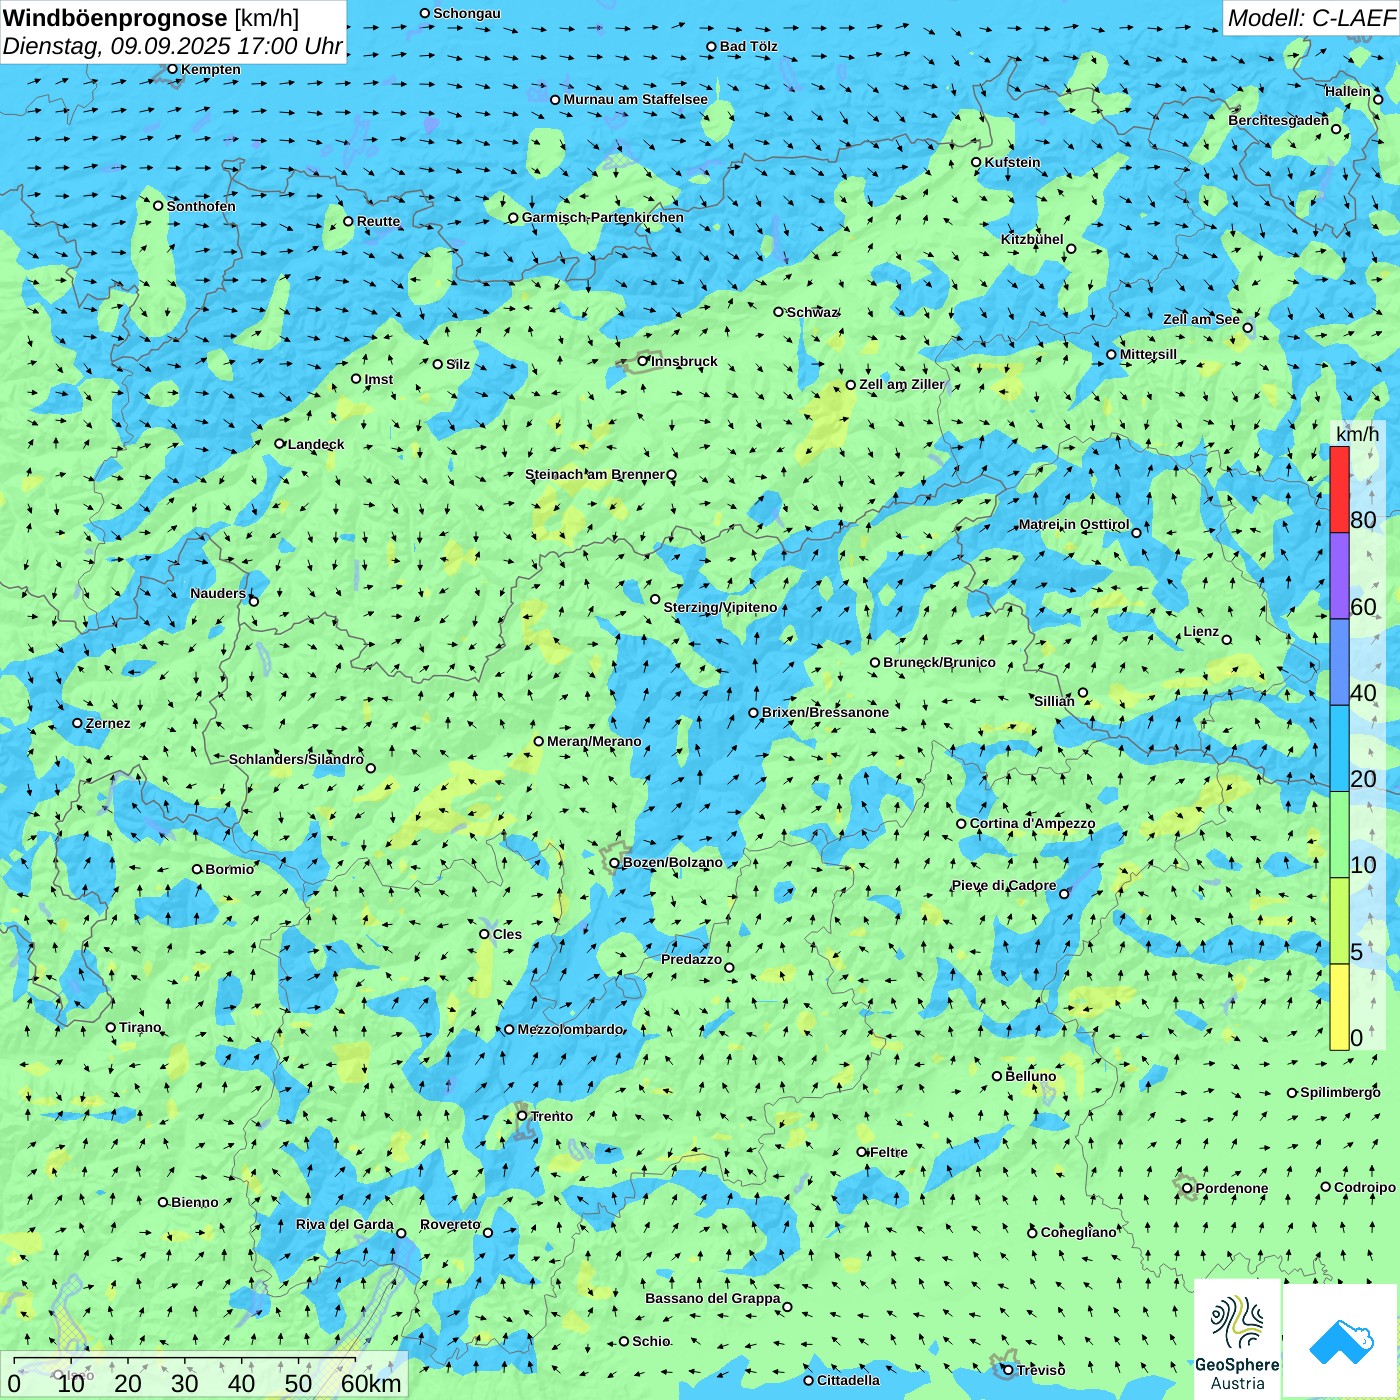This screenshot has height=1400, width=1400.
Task: Click the Meran/Merano label
Action: [x=594, y=741]
